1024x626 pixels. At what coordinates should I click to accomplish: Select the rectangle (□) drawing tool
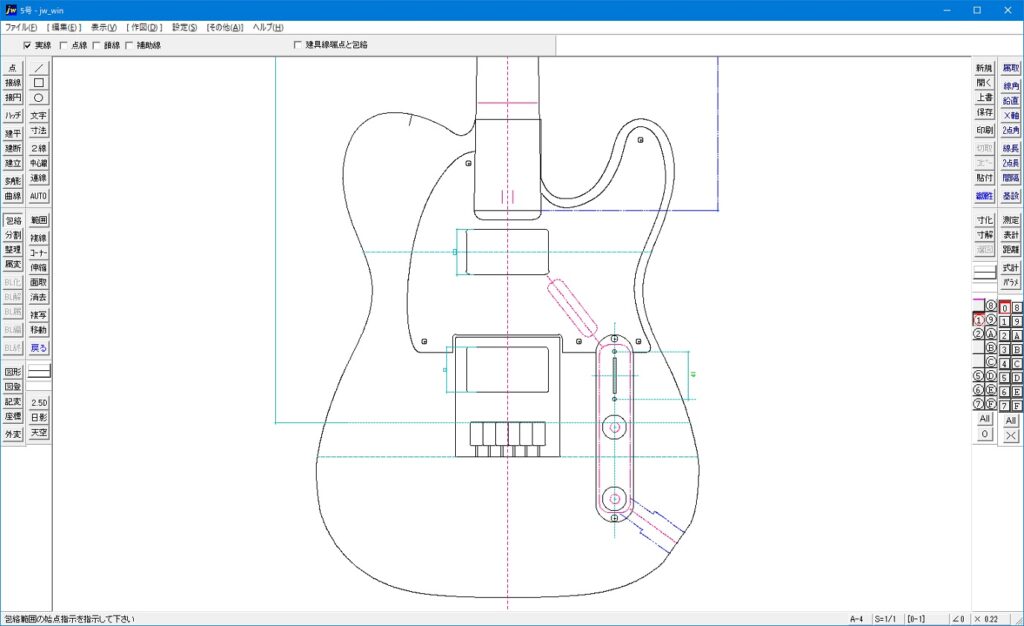[39, 83]
